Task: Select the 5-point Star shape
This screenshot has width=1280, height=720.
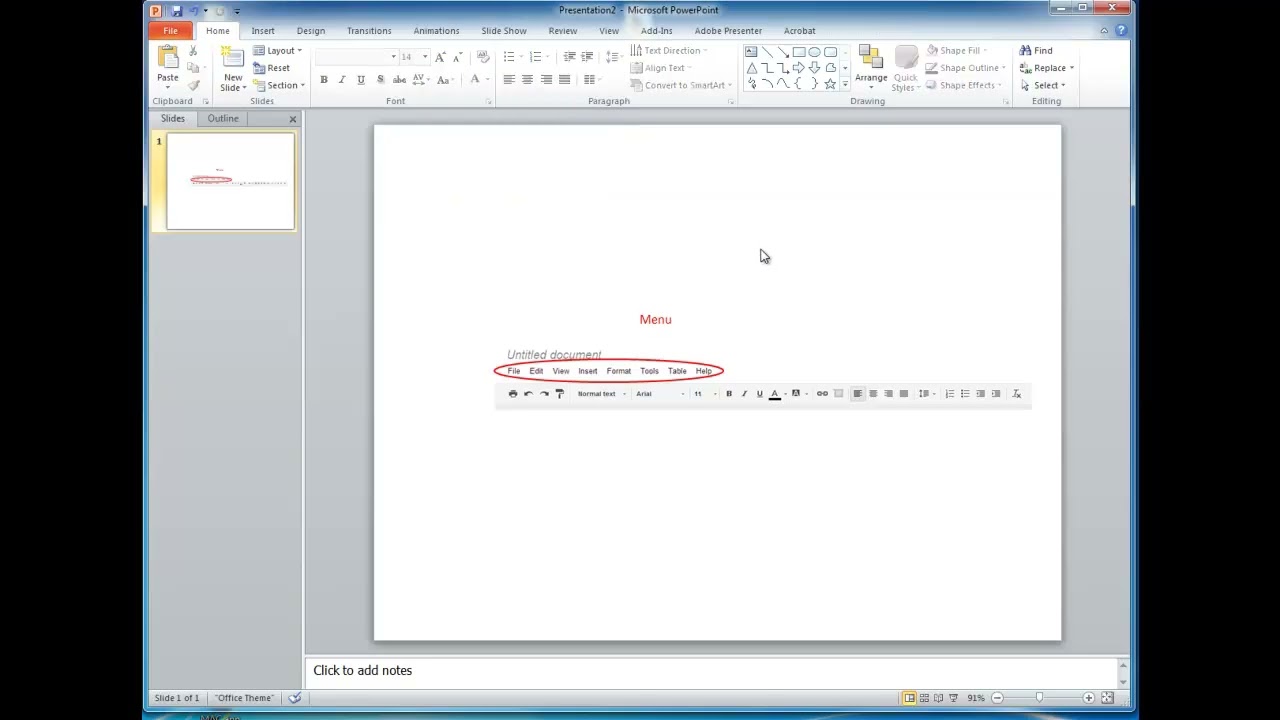Action: click(x=830, y=84)
